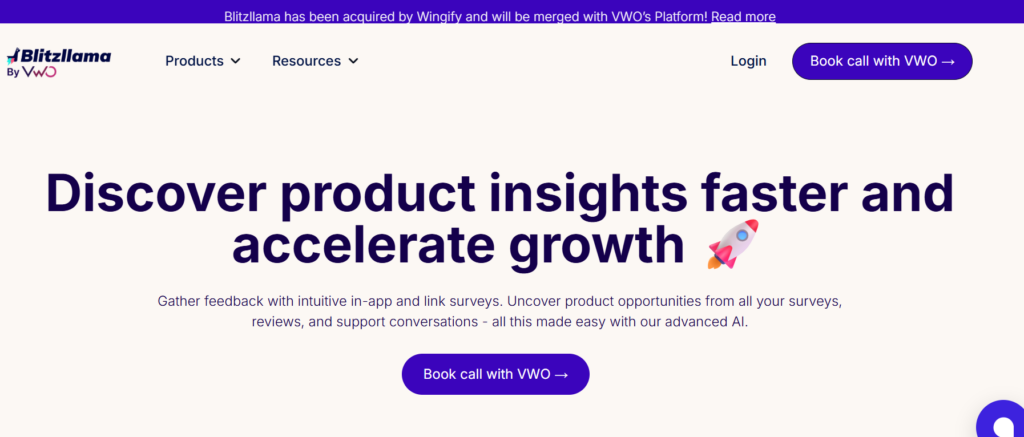1024x437 pixels.
Task: Click the 'accelerate growth' headline text
Action: coord(457,246)
